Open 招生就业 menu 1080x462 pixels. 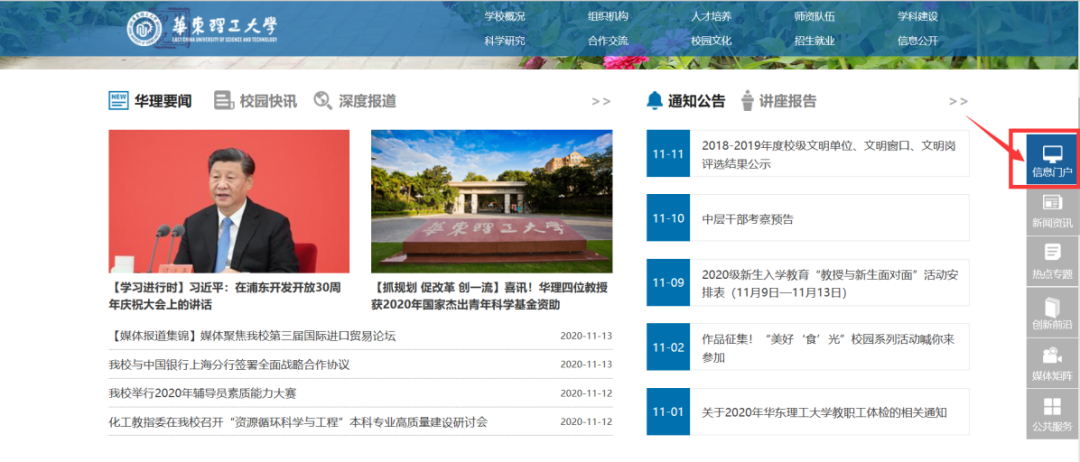click(x=814, y=41)
